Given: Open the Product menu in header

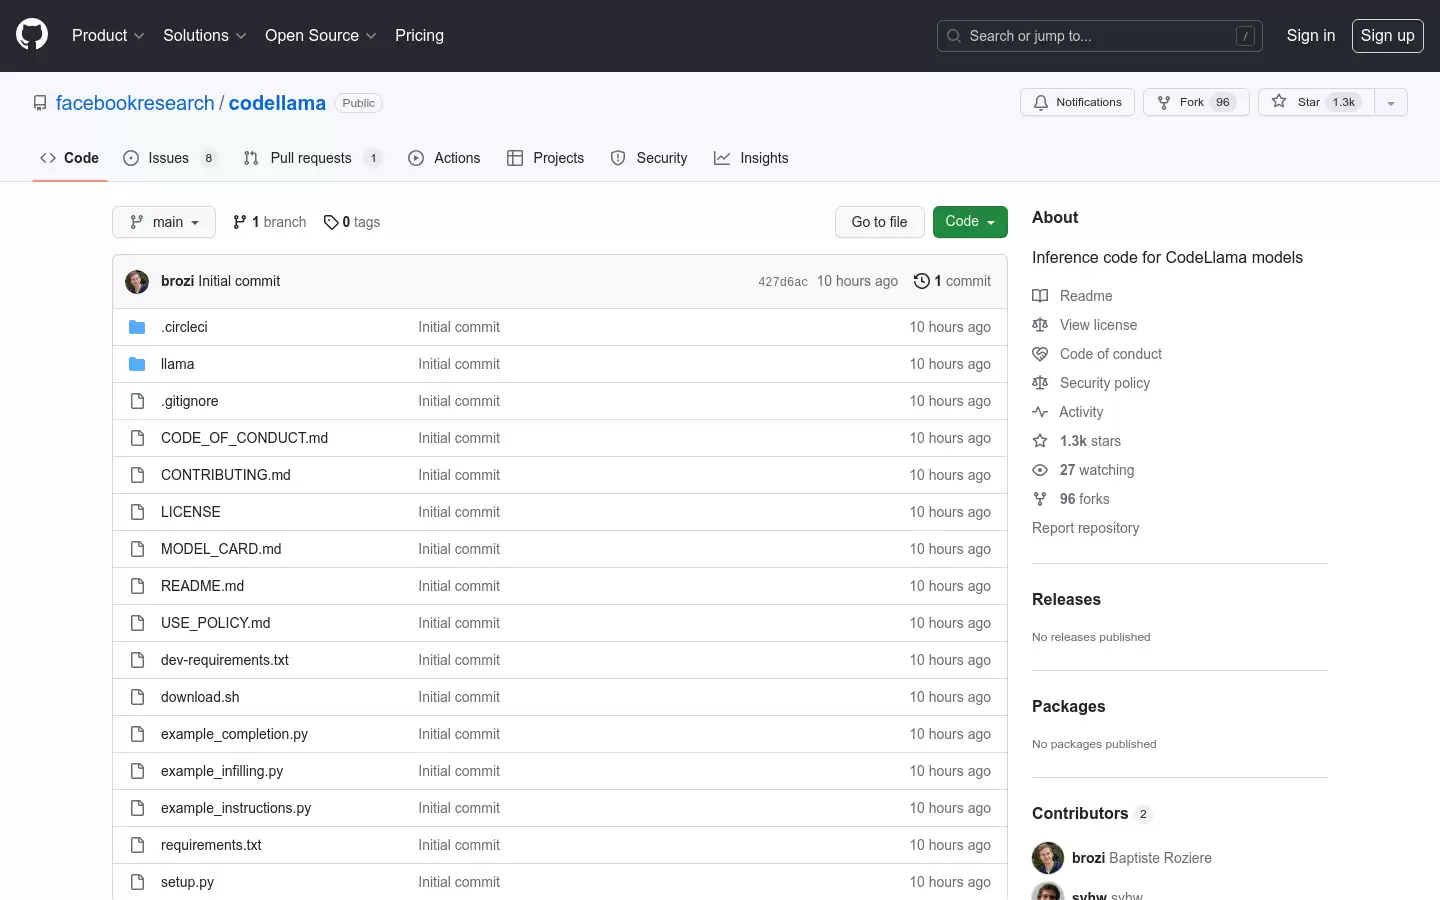Looking at the screenshot, I should 108,35.
